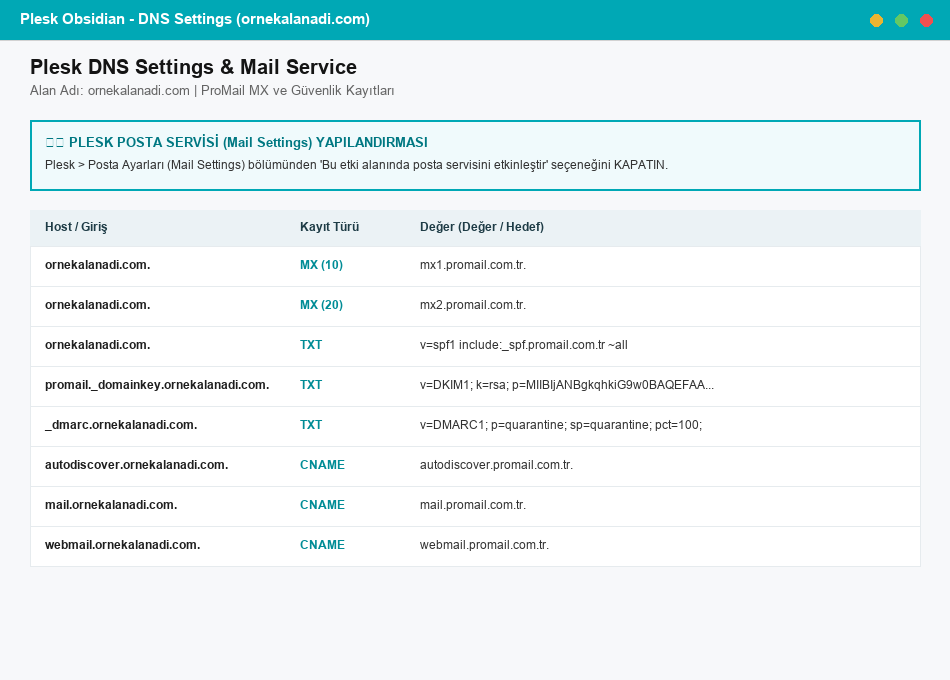Viewport: 950px width, 680px height.
Task: Select the value 'webmail.promail.com.tr.'
Action: 484,545
